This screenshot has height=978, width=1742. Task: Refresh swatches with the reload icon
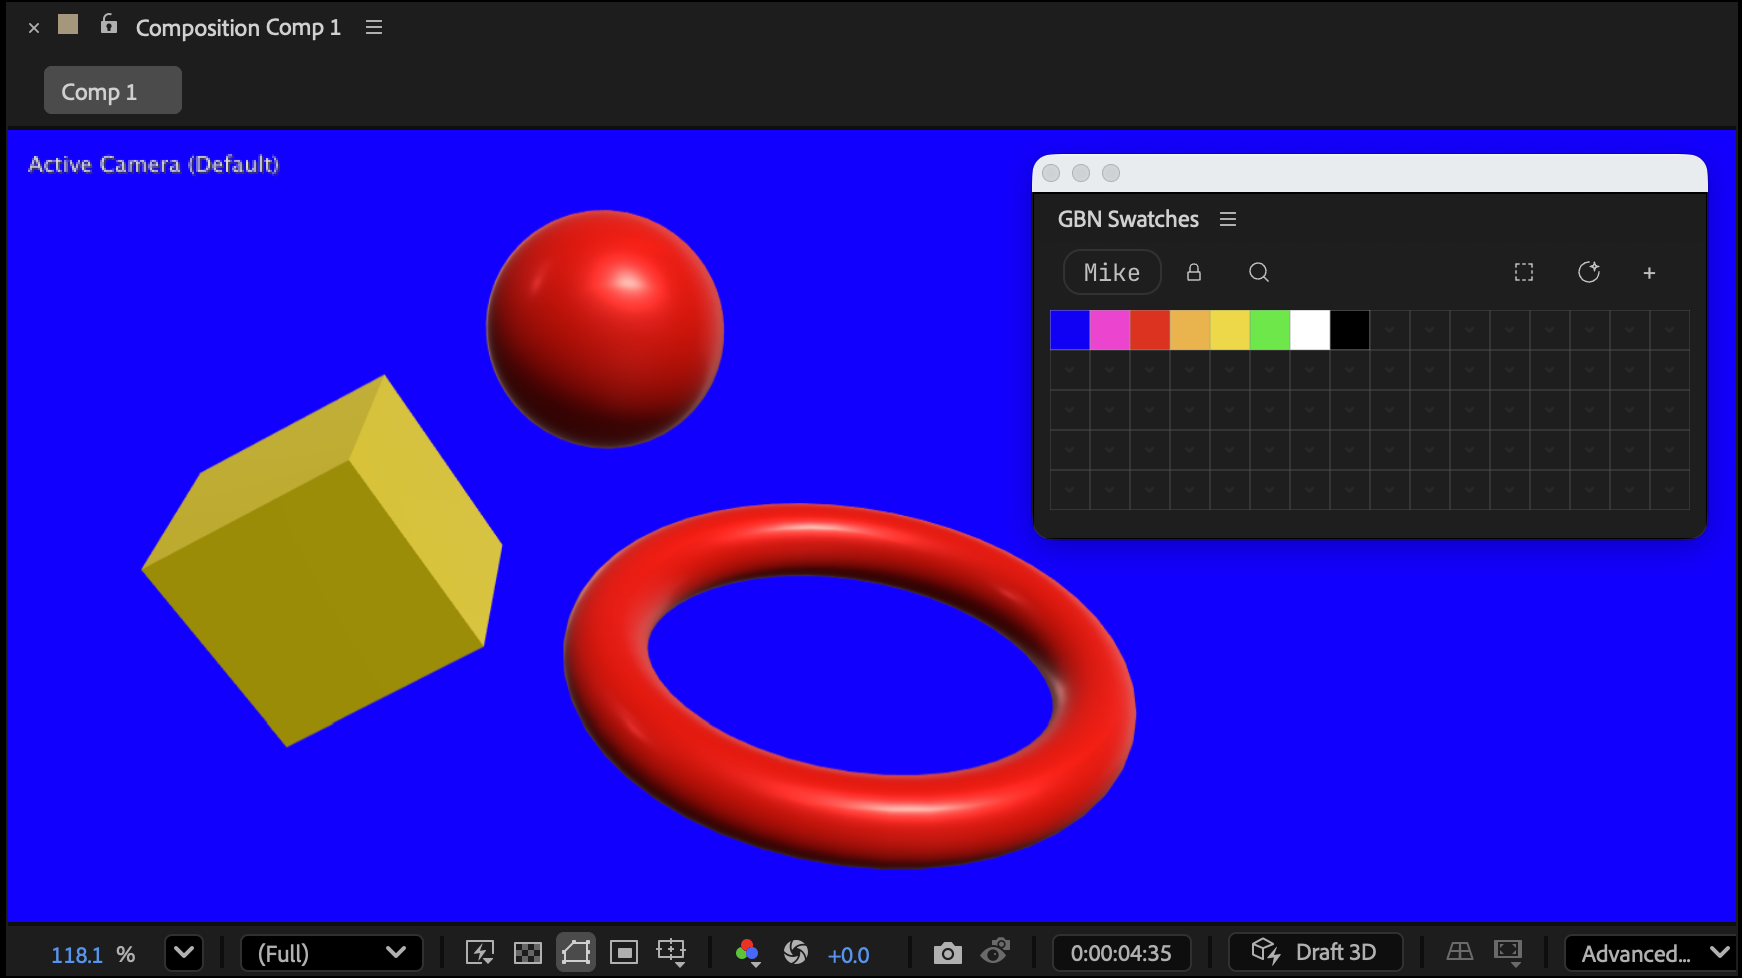tap(1589, 272)
